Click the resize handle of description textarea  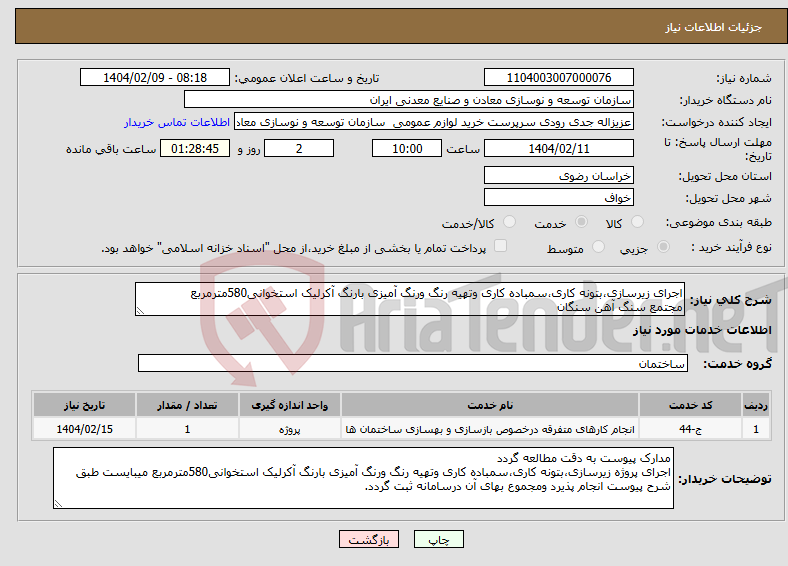(140, 311)
